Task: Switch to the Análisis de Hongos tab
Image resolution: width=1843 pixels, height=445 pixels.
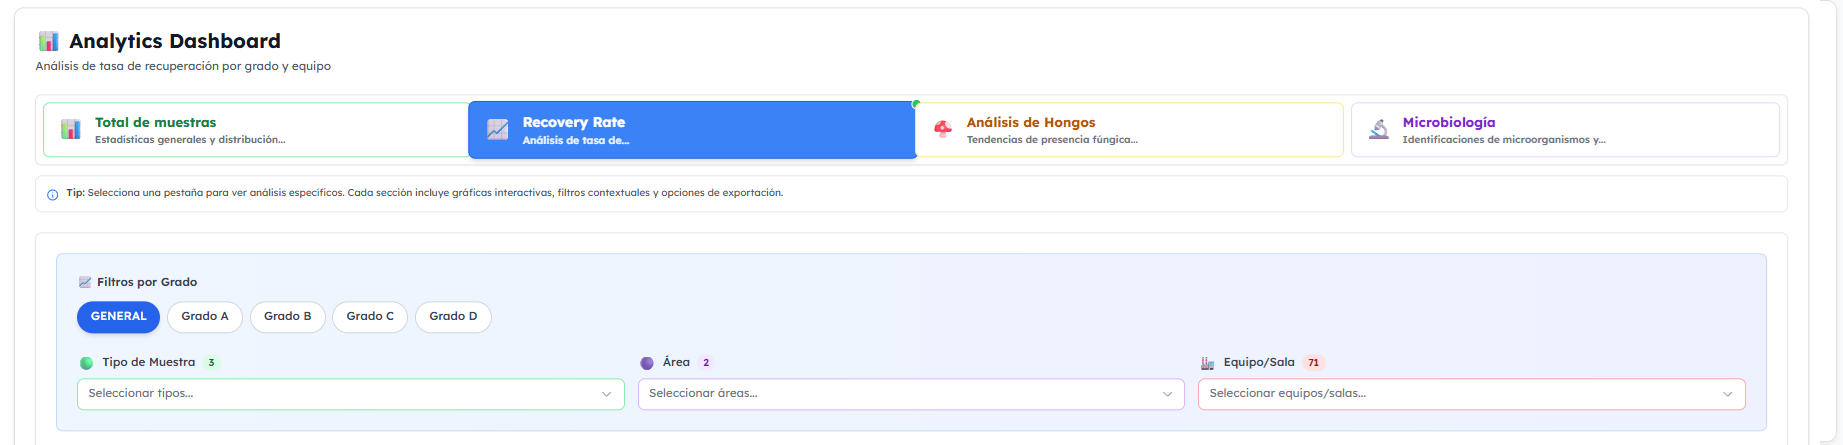Action: tap(1128, 130)
